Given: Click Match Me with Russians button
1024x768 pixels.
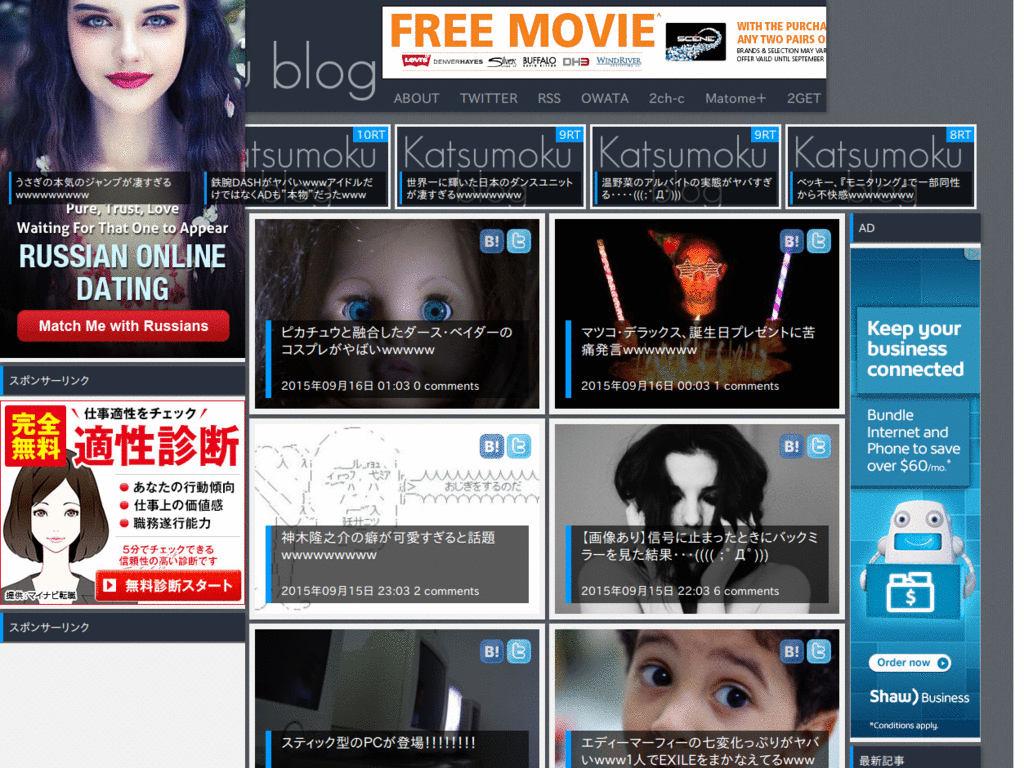Looking at the screenshot, I should [x=123, y=326].
